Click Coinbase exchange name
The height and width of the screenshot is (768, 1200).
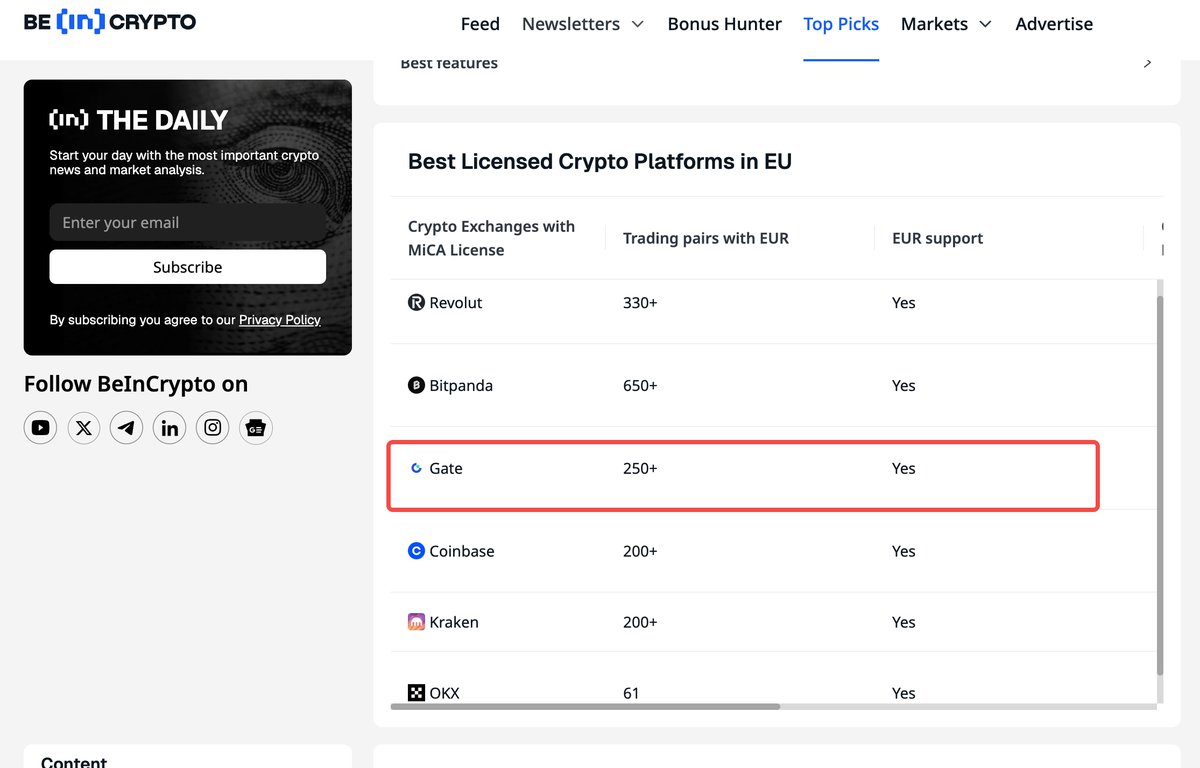462,552
